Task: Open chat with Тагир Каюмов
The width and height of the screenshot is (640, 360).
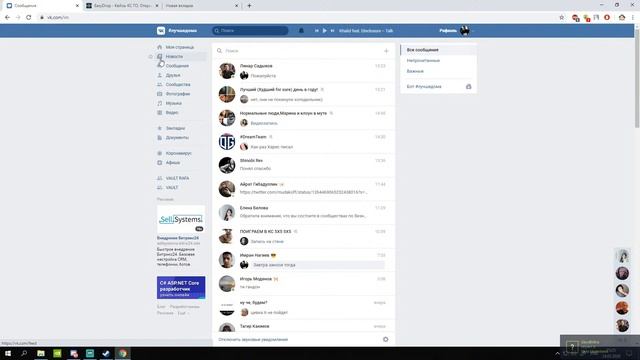Action: (303, 327)
